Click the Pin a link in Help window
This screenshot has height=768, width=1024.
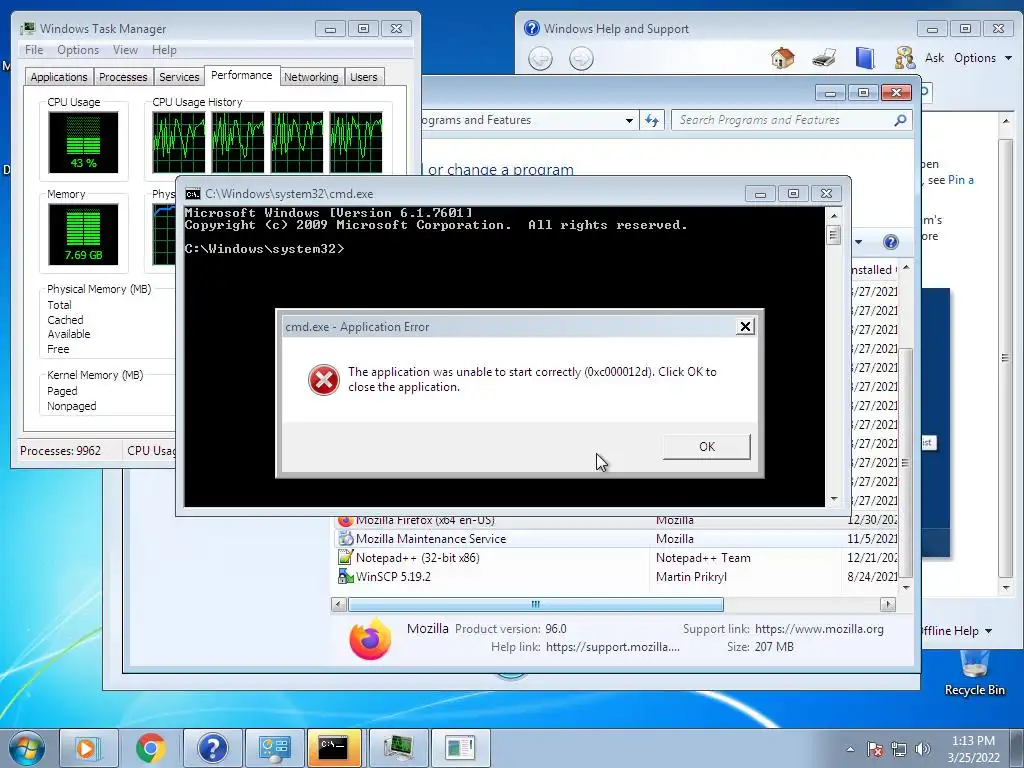tap(961, 180)
